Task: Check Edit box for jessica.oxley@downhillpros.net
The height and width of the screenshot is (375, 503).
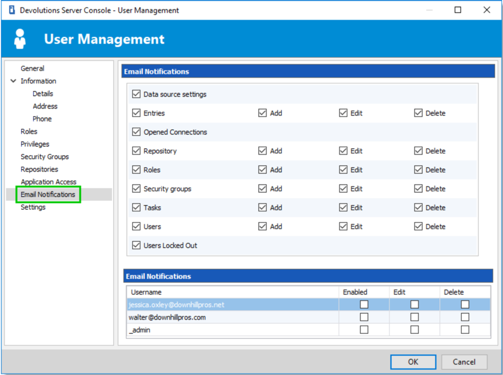Action: click(x=414, y=304)
